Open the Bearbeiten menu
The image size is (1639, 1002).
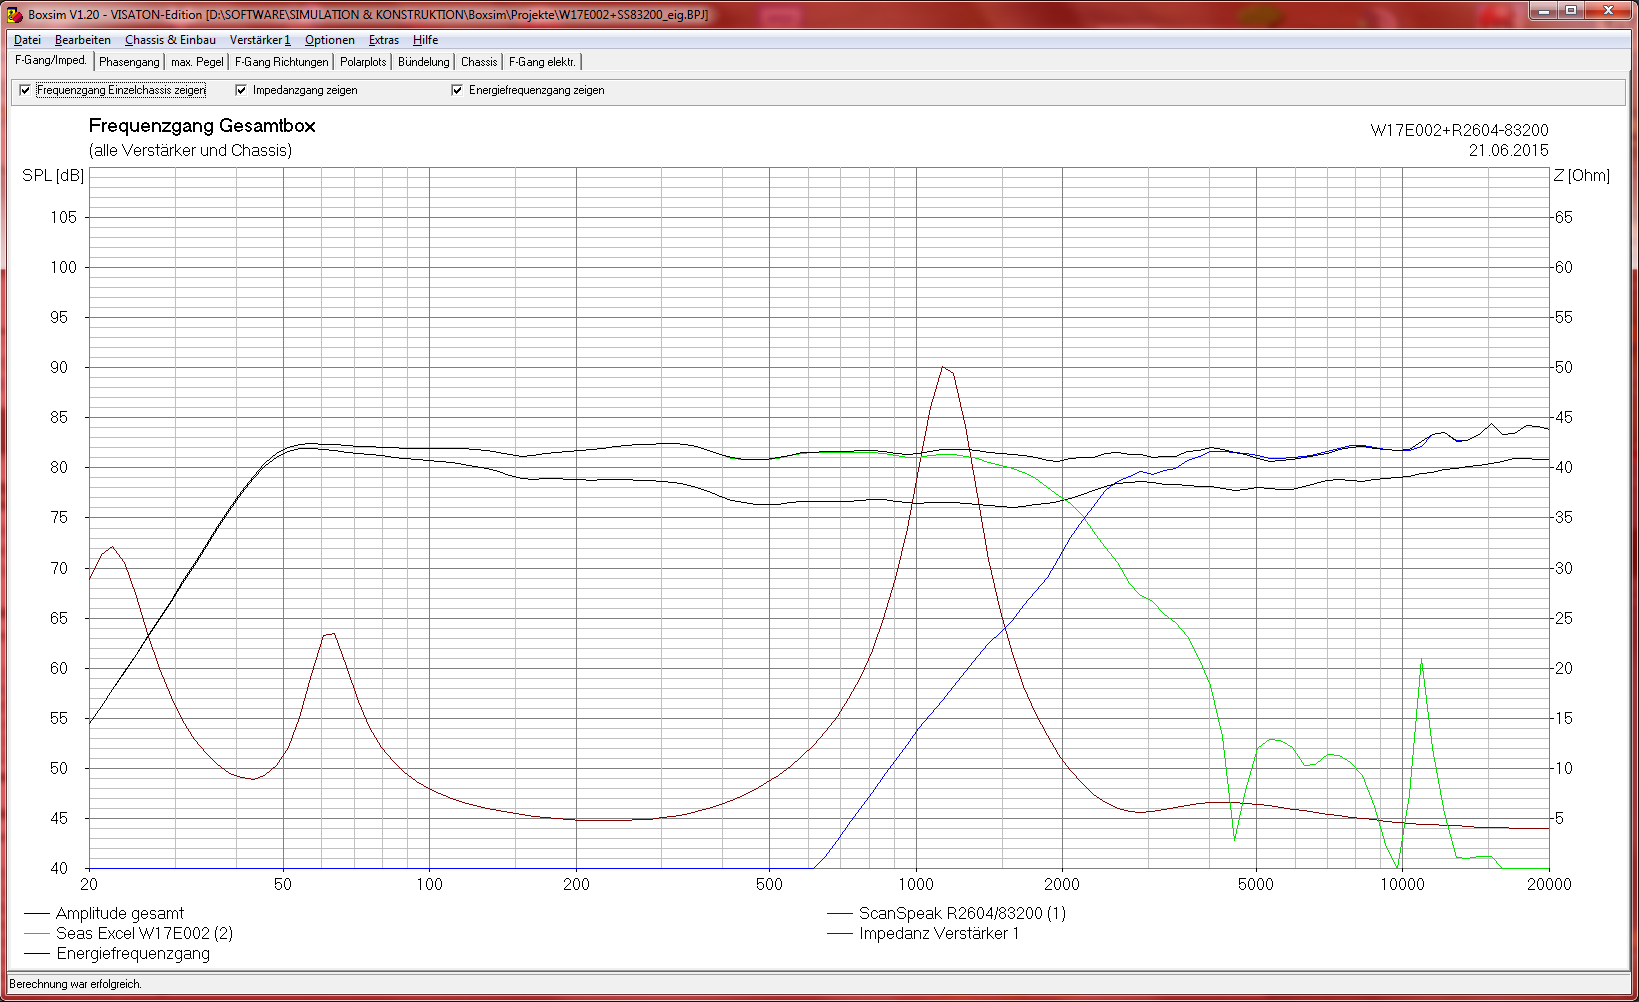pyautogui.click(x=82, y=40)
